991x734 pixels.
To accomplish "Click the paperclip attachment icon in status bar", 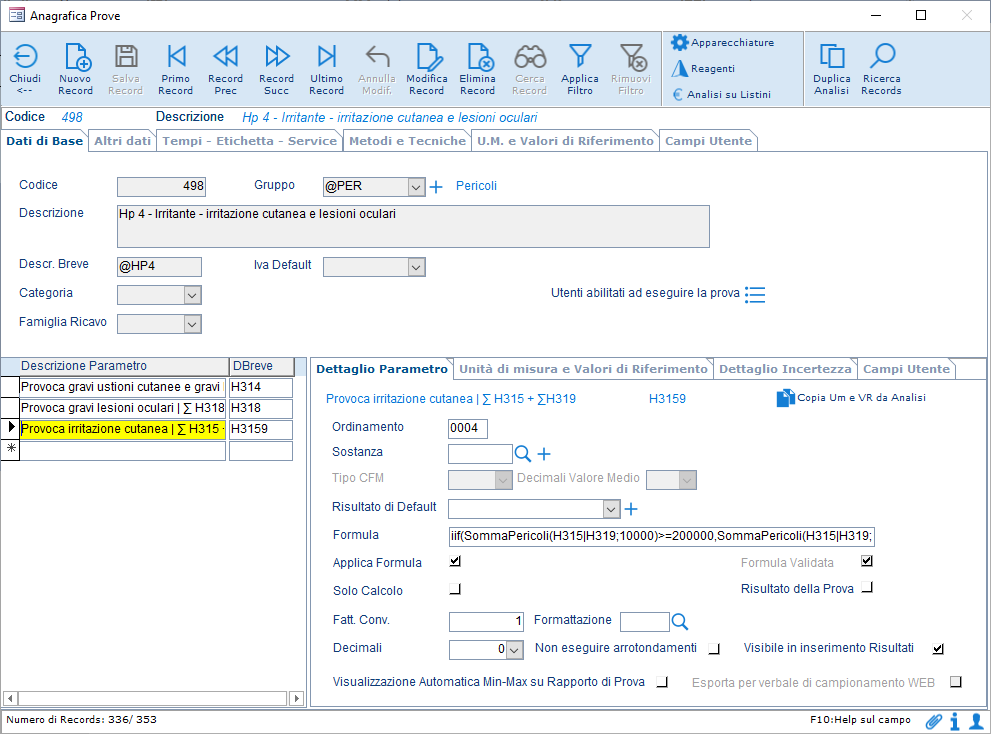I will (x=933, y=721).
